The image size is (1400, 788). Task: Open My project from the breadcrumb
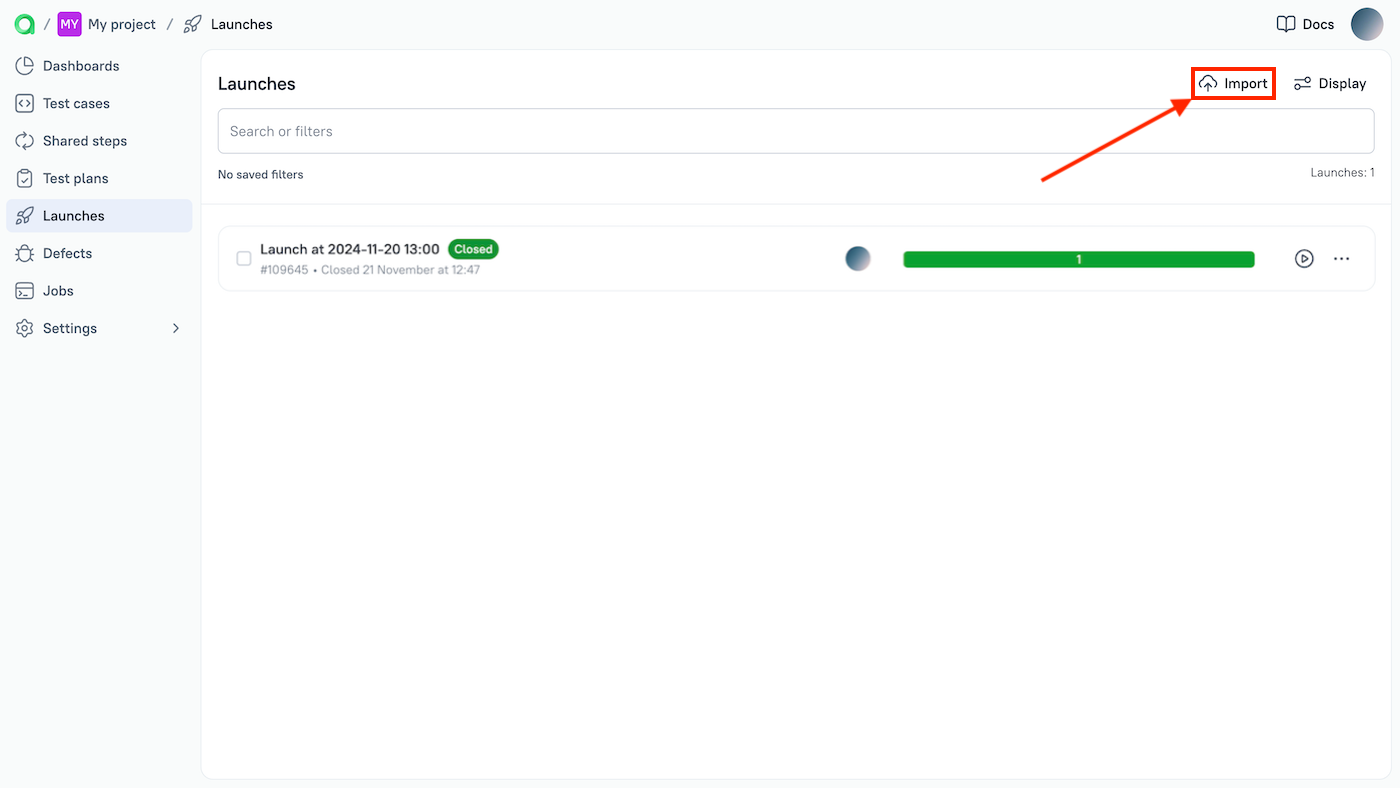click(x=121, y=24)
